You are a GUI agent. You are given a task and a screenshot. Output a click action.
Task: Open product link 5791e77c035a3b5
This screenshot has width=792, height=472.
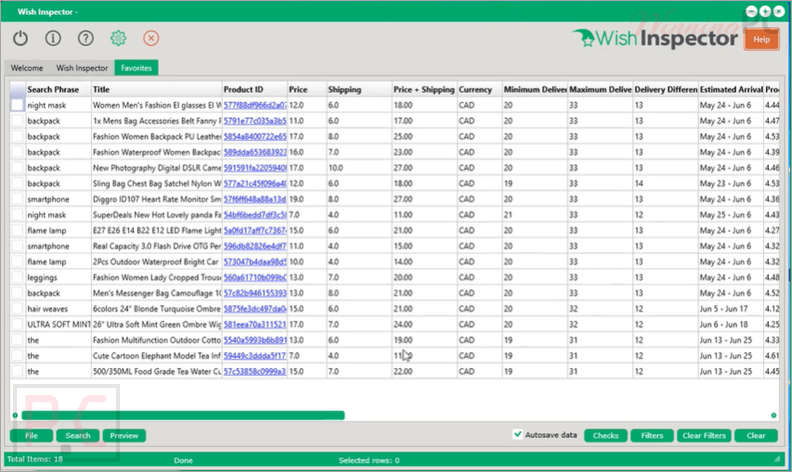click(255, 121)
